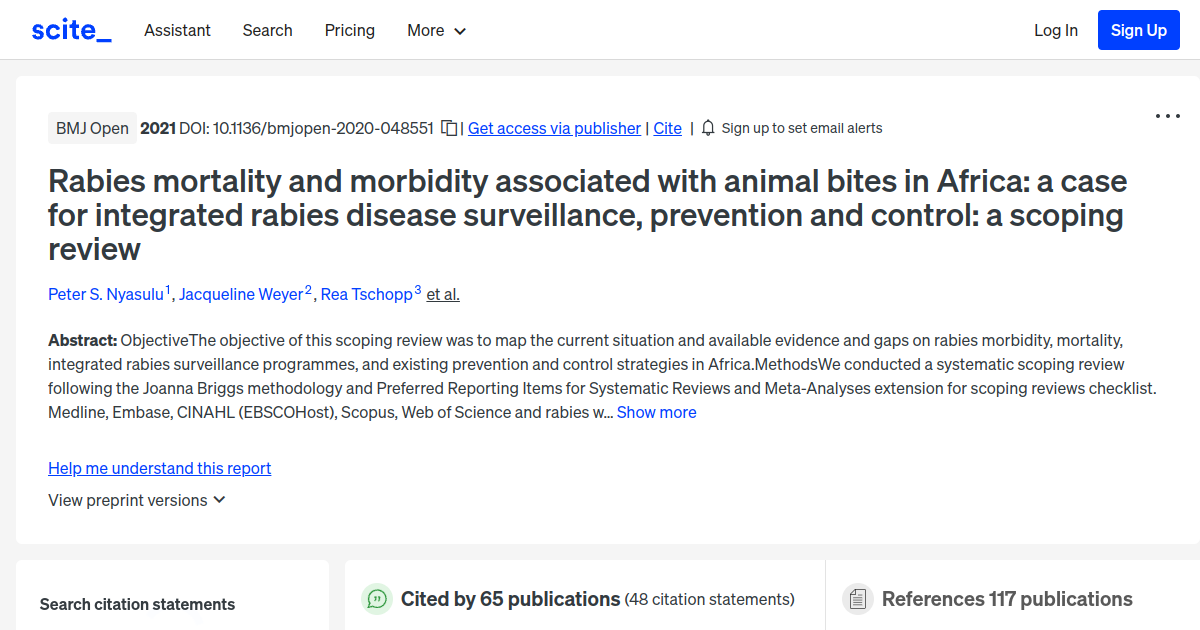This screenshot has width=1200, height=630.
Task: Click author Peter S. Nyasulu
Action: [106, 294]
